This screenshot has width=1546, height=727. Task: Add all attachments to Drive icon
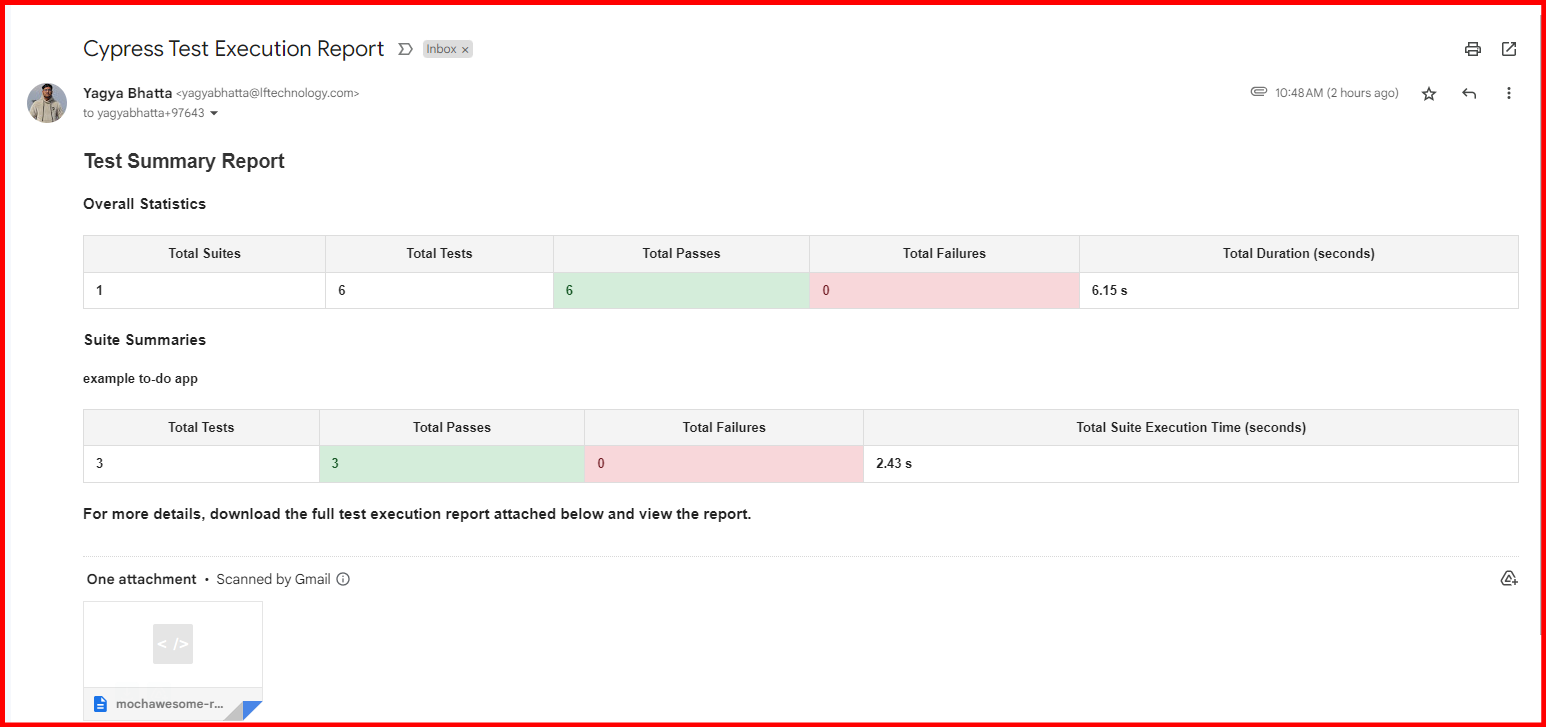coord(1509,578)
